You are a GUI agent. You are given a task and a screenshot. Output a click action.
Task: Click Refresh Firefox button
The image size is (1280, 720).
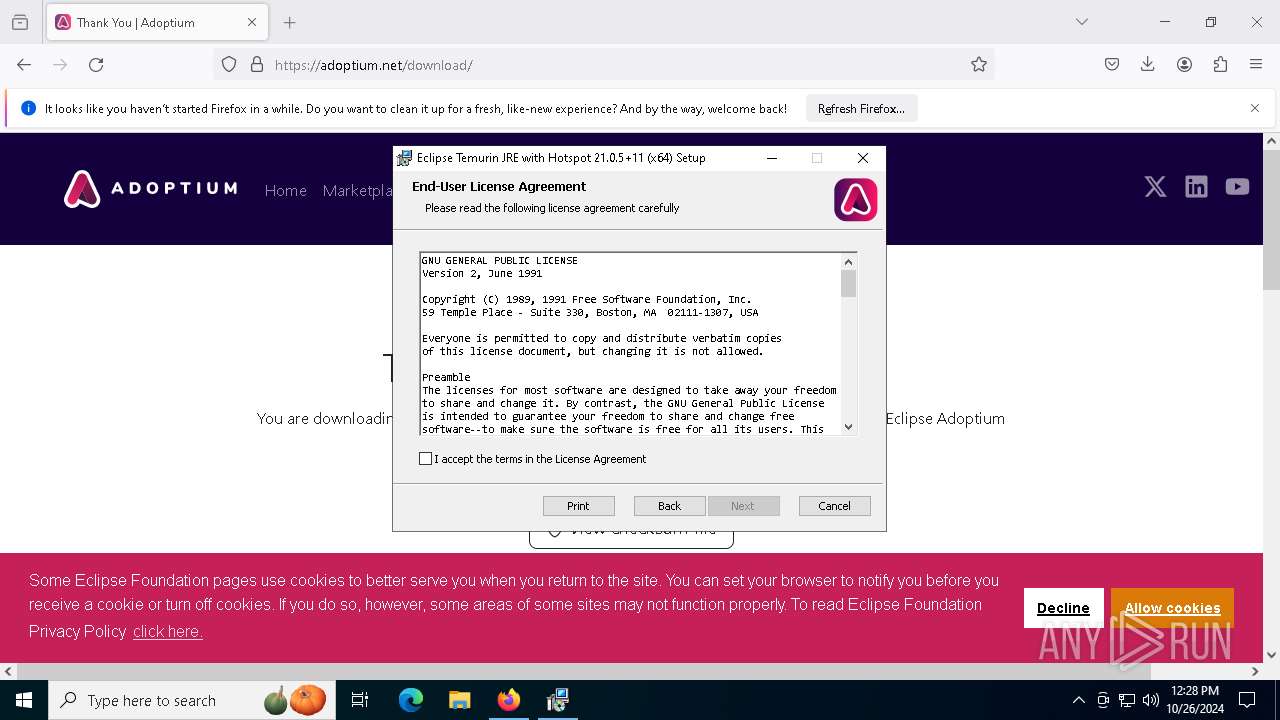click(861, 109)
